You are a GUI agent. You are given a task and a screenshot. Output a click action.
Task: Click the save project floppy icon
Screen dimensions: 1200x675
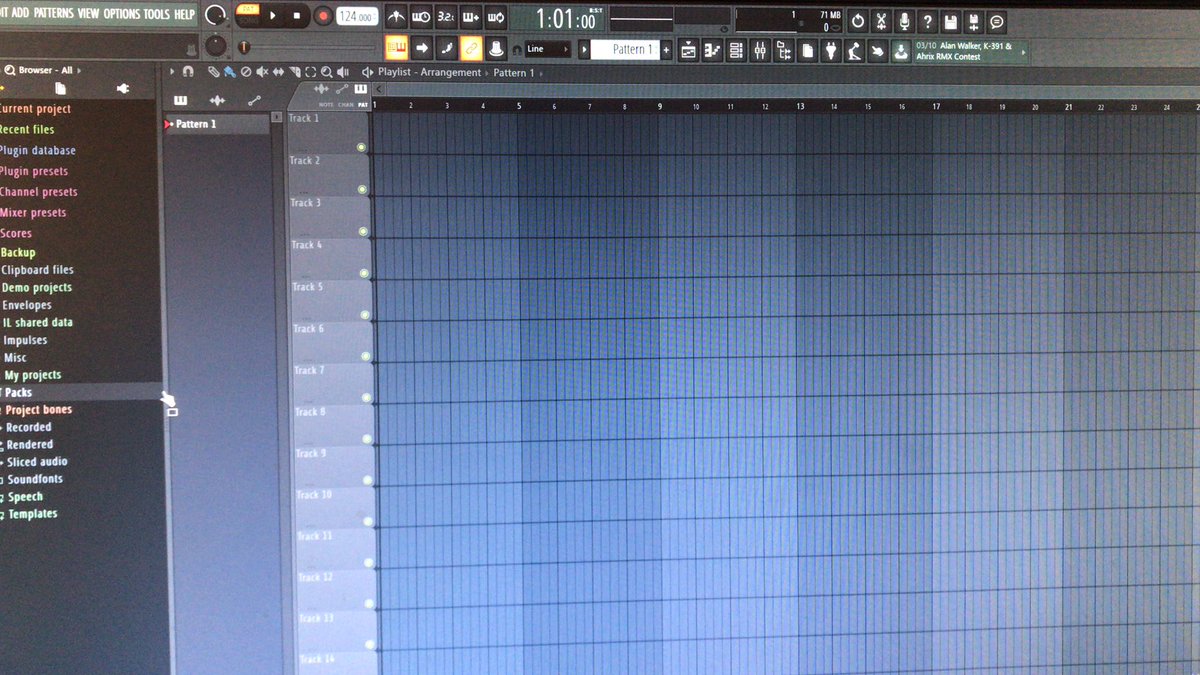point(951,21)
